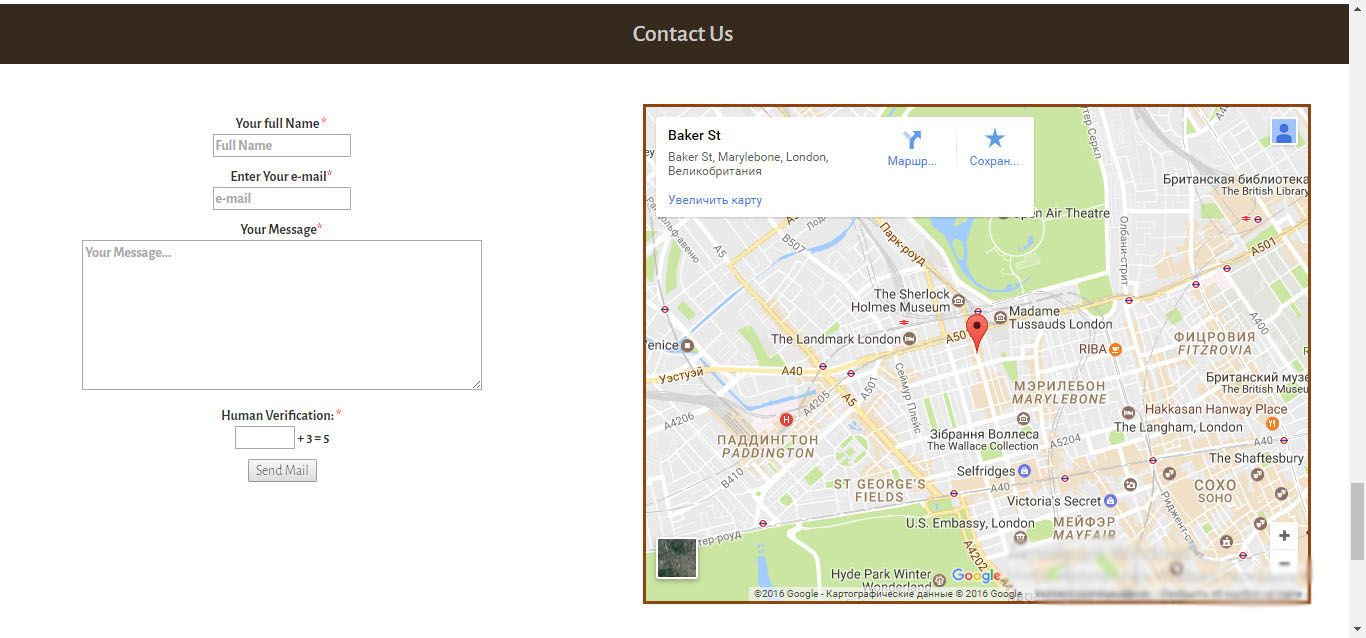This screenshot has width=1366, height=638.
Task: Click the red hospital H marker in Paddington
Action: point(786,420)
